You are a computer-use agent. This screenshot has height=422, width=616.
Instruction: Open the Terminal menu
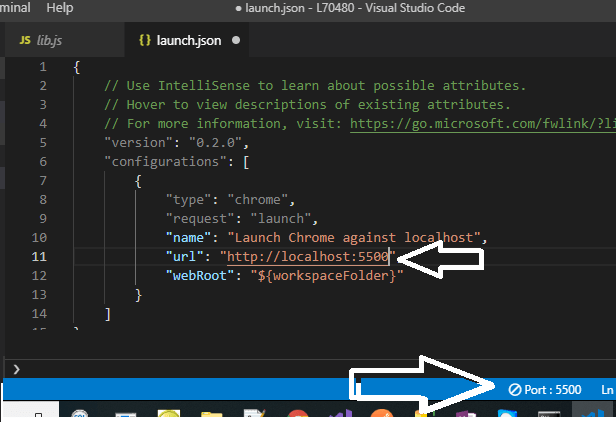[14, 8]
